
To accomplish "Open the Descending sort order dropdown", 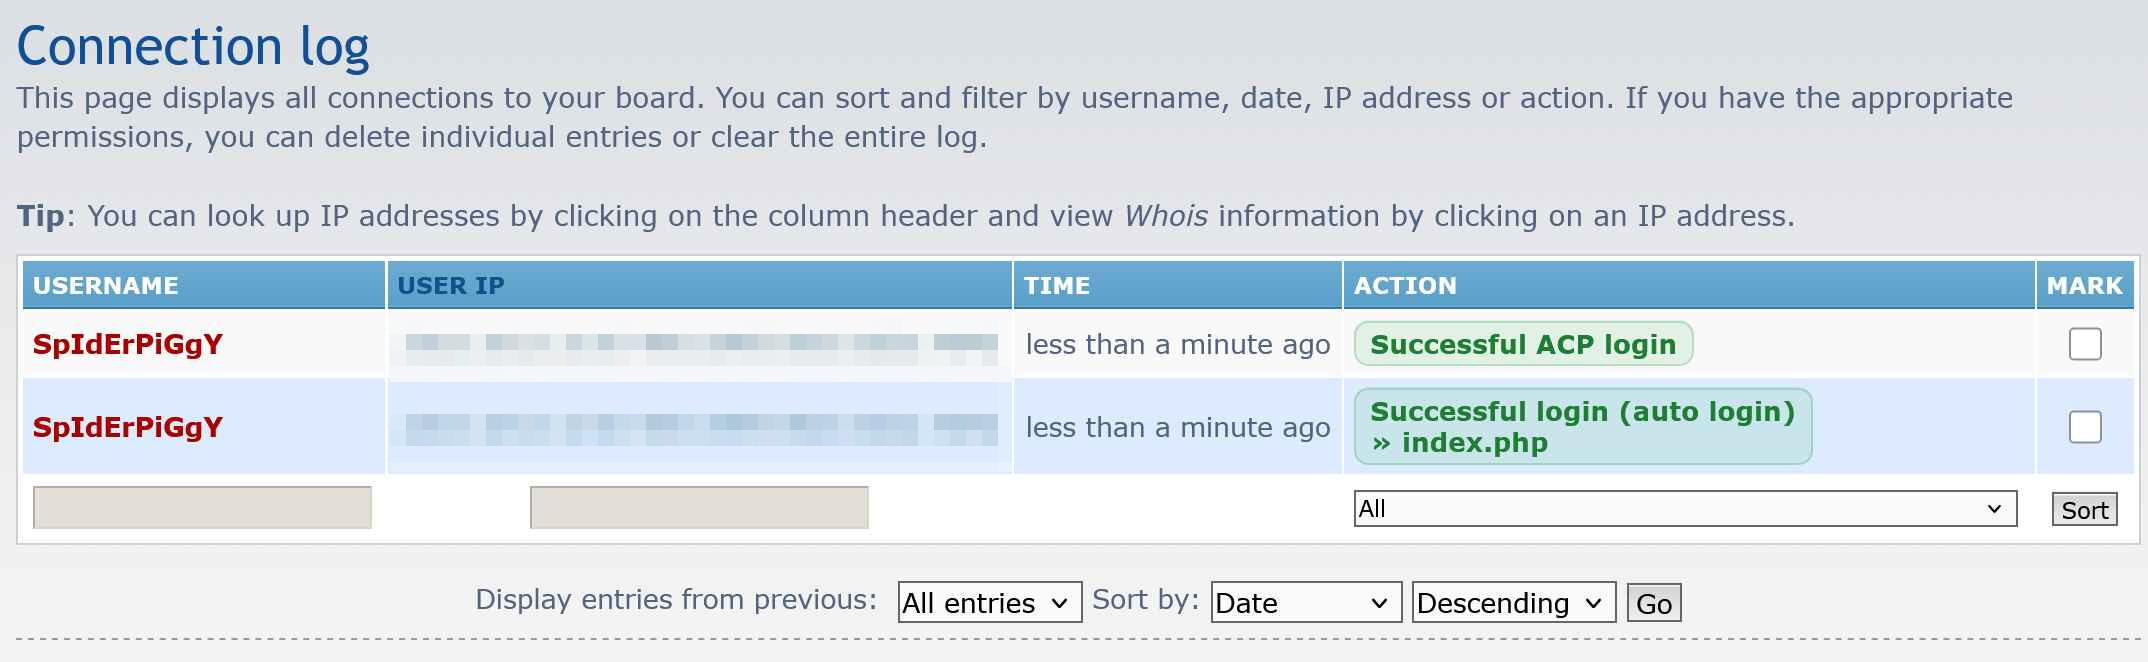I will [x=1513, y=602].
